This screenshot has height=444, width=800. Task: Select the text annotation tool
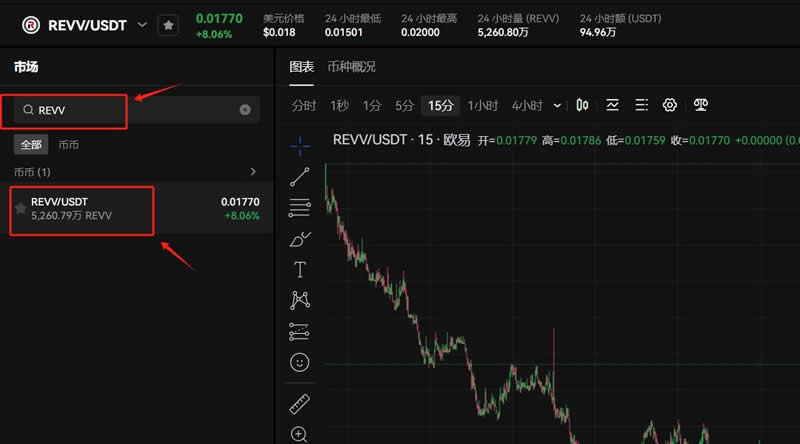(299, 270)
